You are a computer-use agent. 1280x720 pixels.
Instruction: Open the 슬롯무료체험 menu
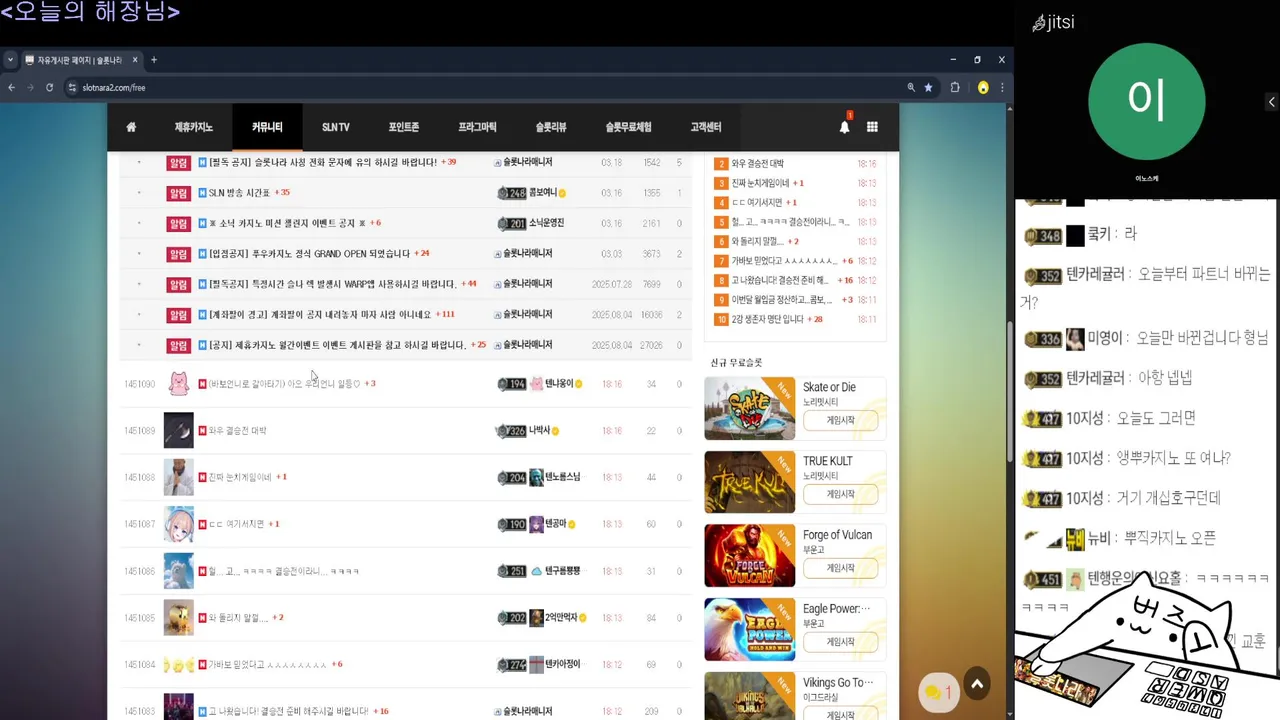tap(628, 127)
